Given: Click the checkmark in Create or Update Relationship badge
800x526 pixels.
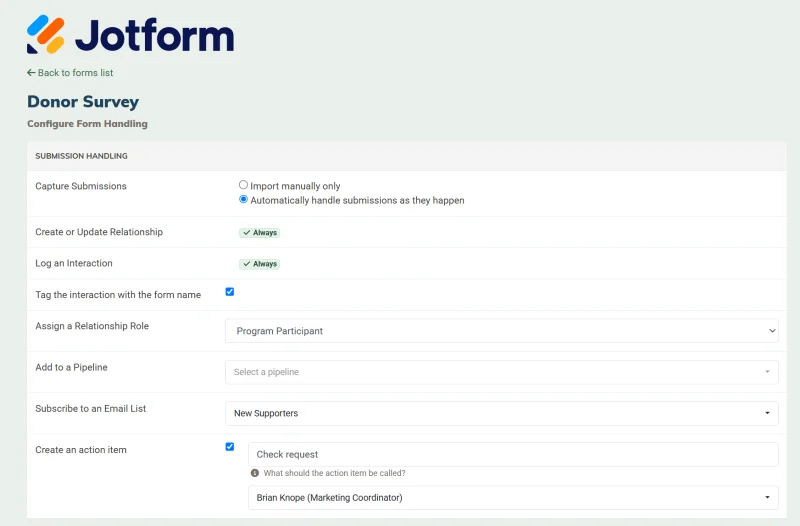Looking at the screenshot, I should (247, 233).
